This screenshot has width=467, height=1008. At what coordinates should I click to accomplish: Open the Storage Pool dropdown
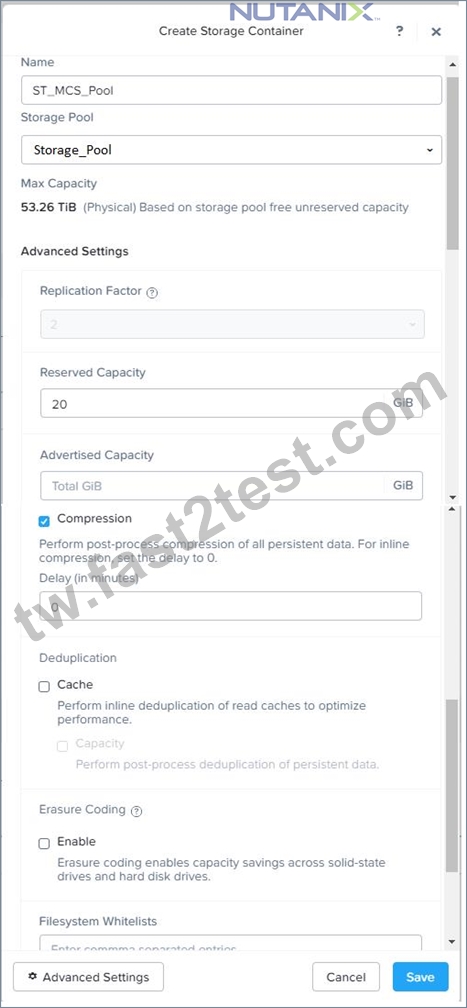[232, 150]
